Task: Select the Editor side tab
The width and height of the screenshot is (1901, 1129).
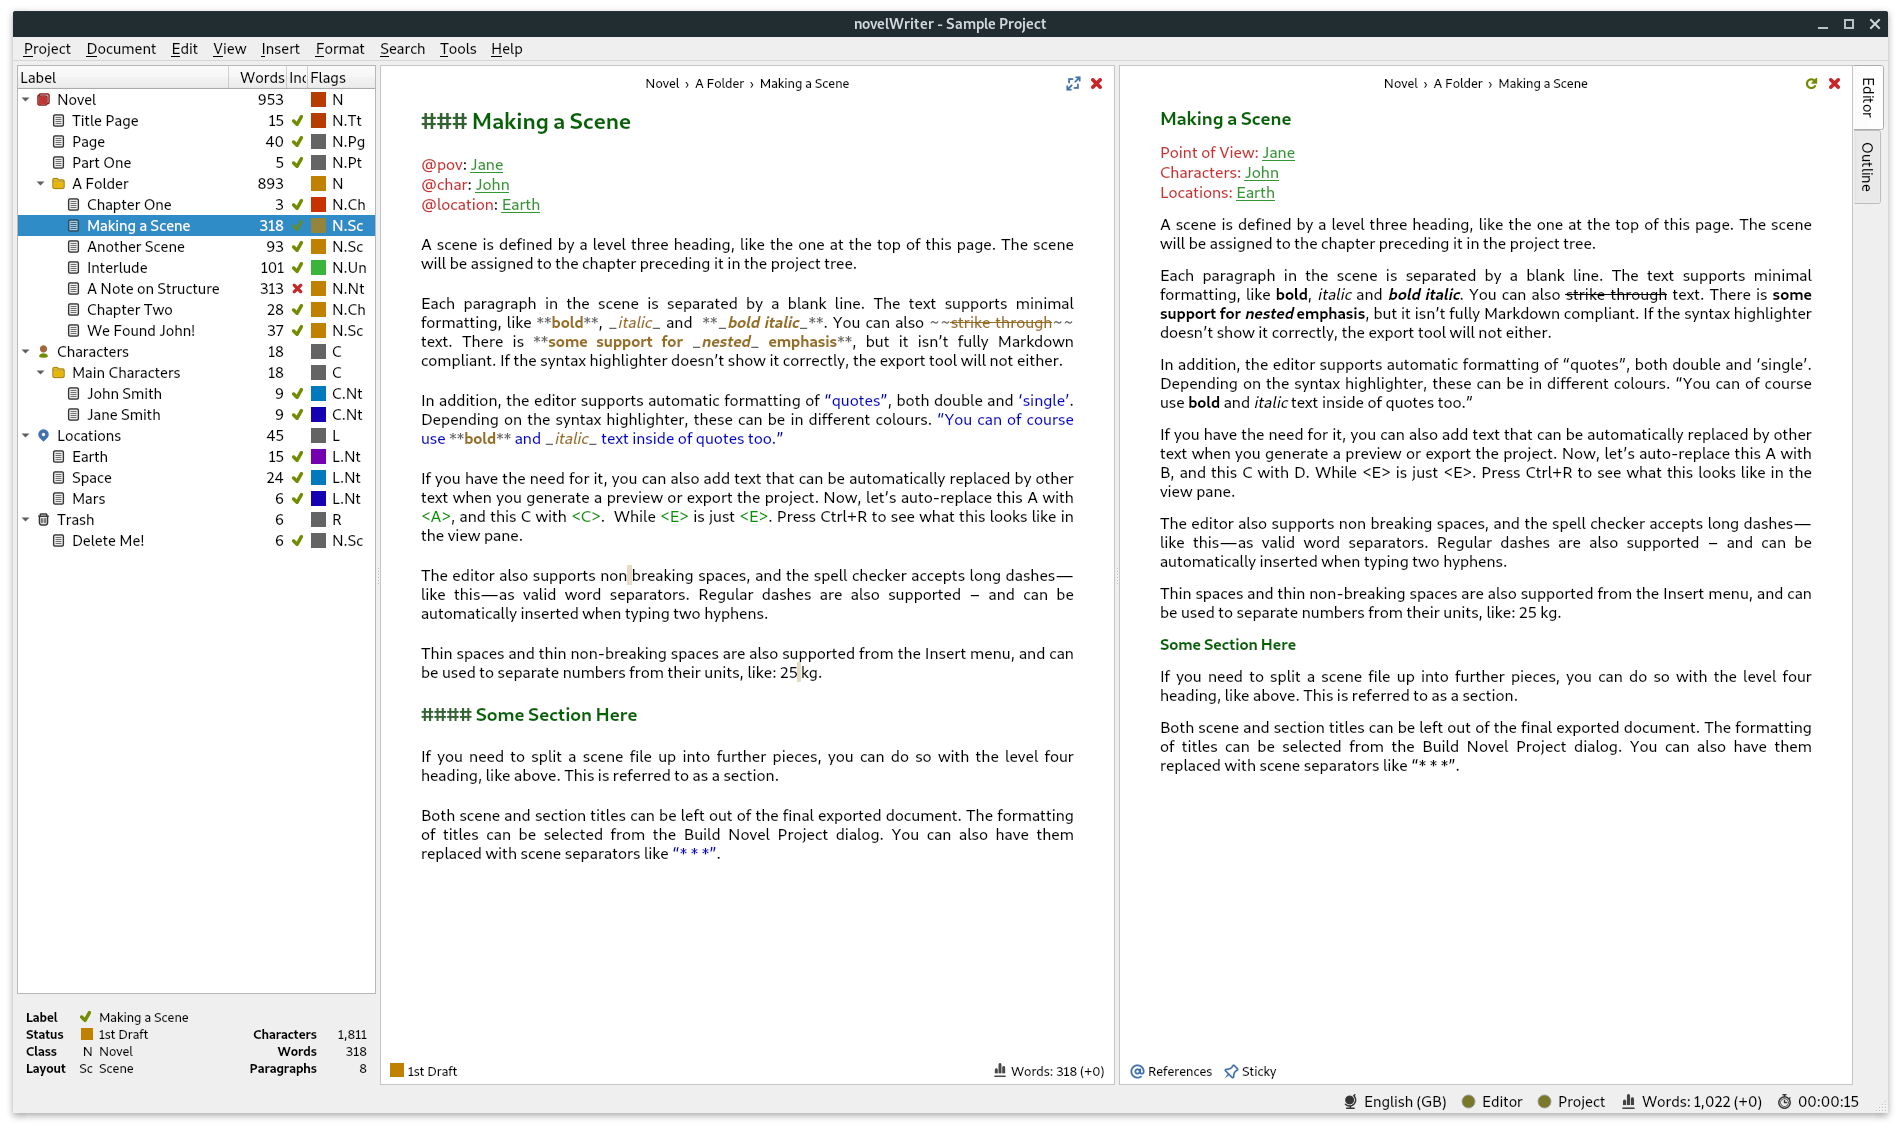Action: (1867, 97)
